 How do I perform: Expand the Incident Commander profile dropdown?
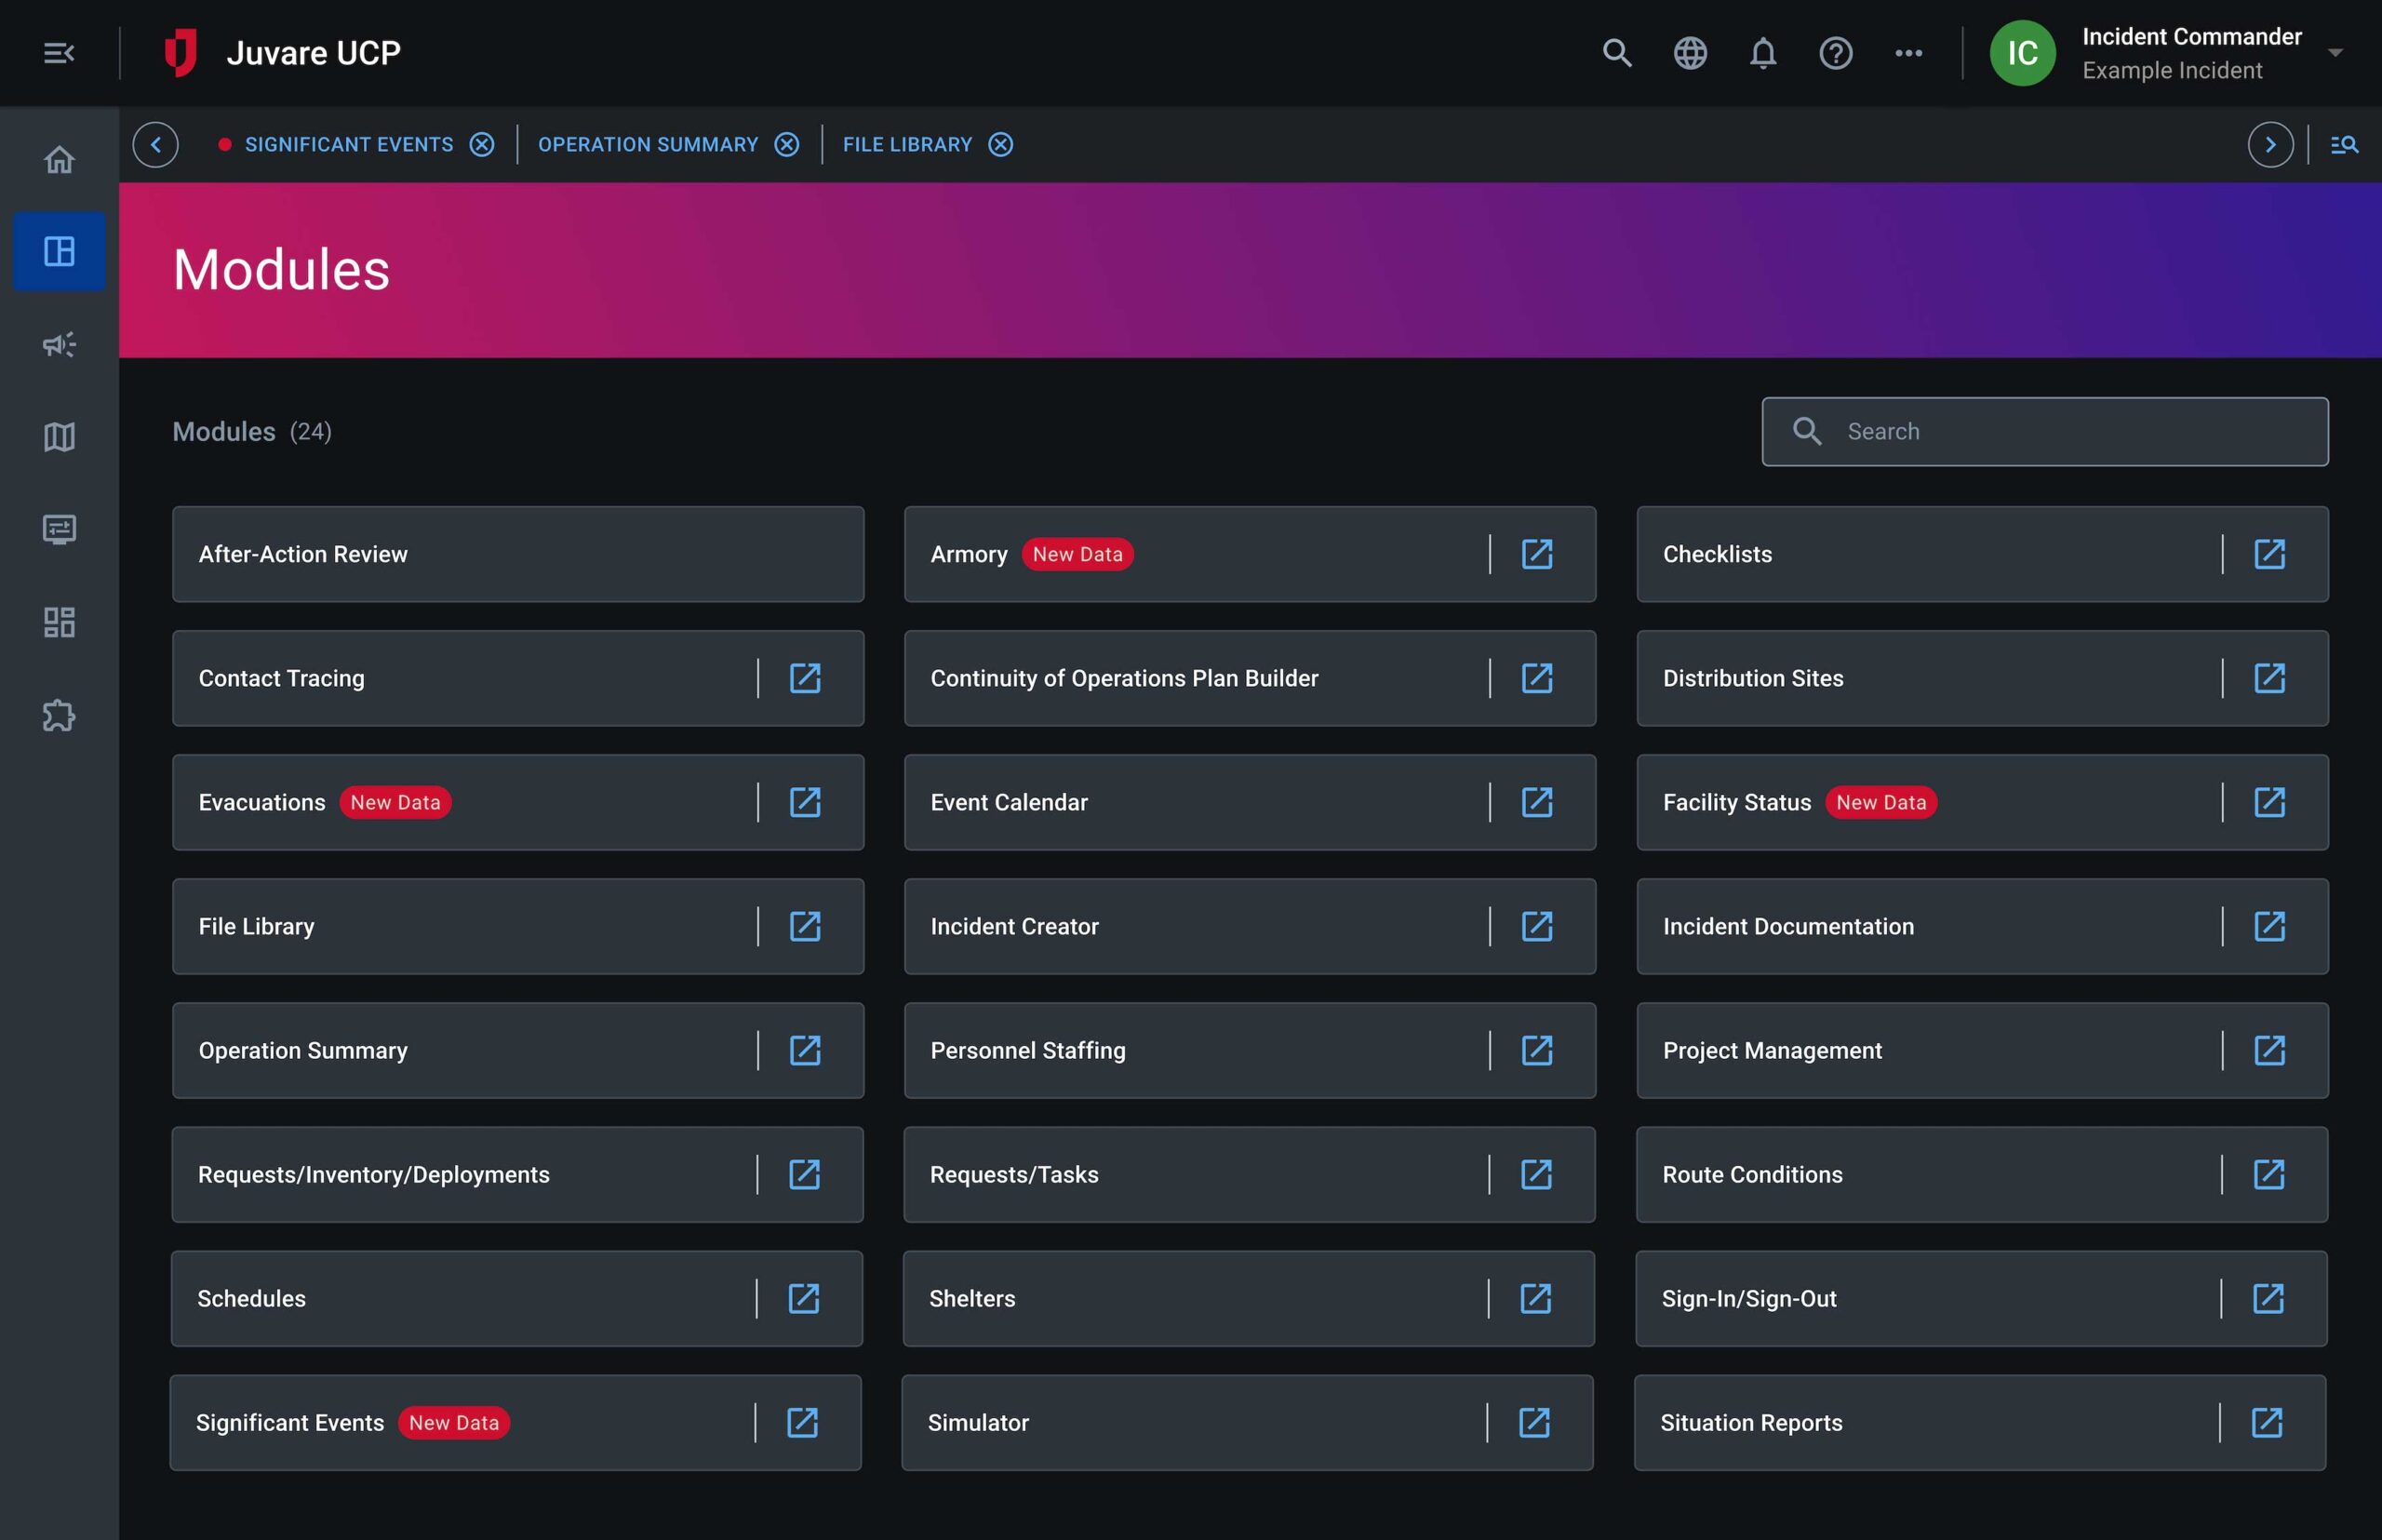pos(2335,53)
